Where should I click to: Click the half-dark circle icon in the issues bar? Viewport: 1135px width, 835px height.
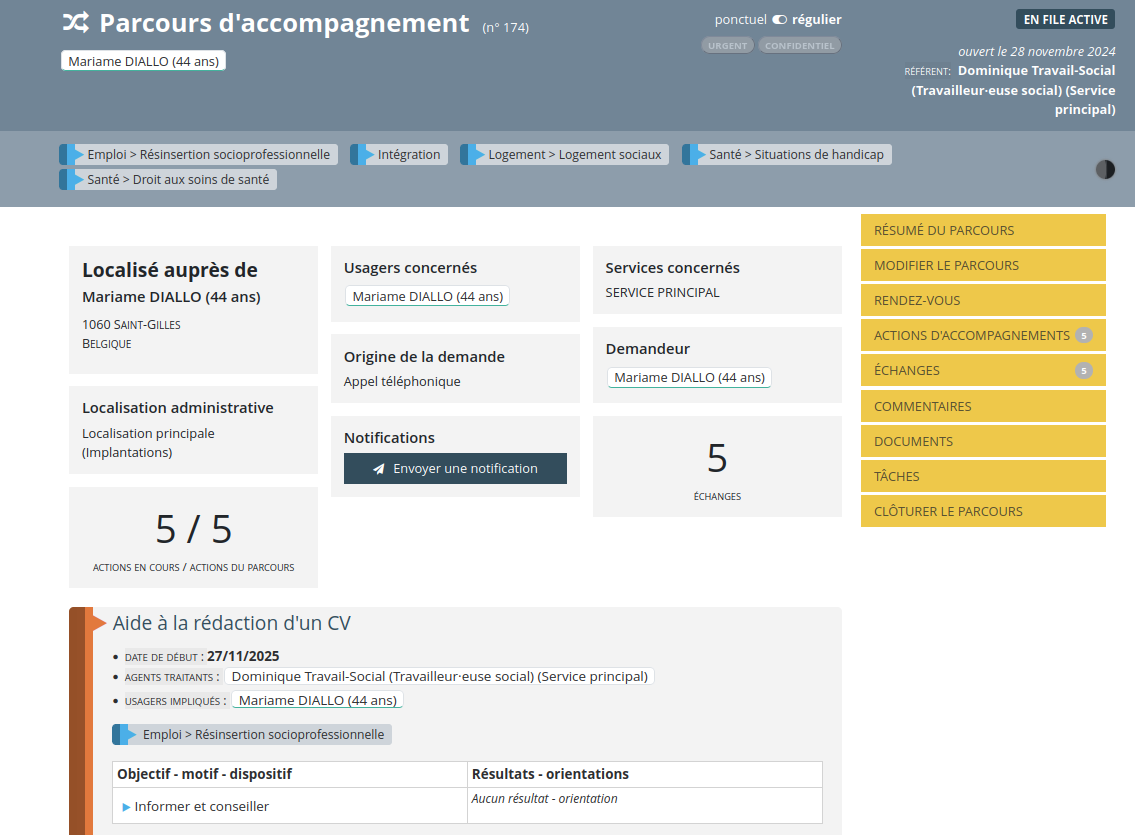point(1105,169)
